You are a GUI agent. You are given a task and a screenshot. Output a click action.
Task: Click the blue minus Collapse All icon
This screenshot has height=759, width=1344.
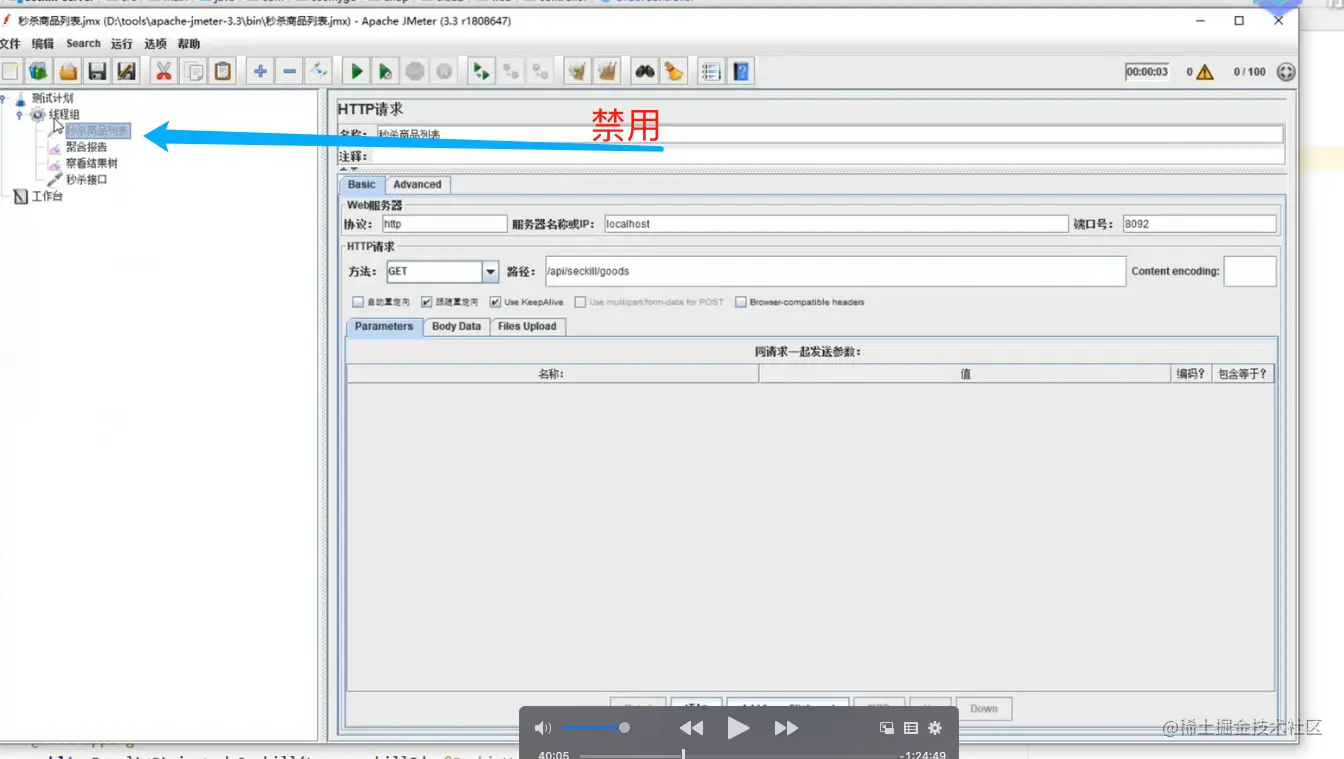[x=290, y=71]
